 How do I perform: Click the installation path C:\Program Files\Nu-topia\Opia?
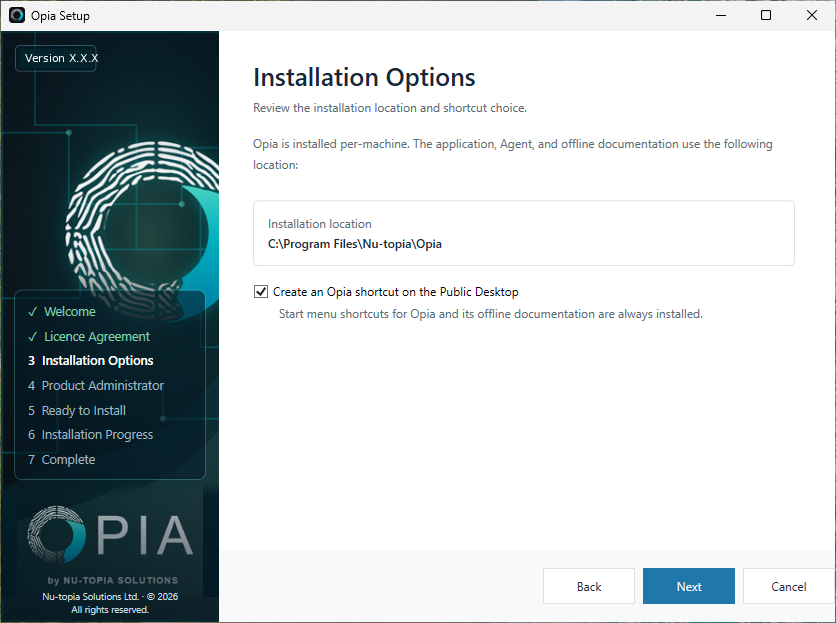tap(355, 244)
